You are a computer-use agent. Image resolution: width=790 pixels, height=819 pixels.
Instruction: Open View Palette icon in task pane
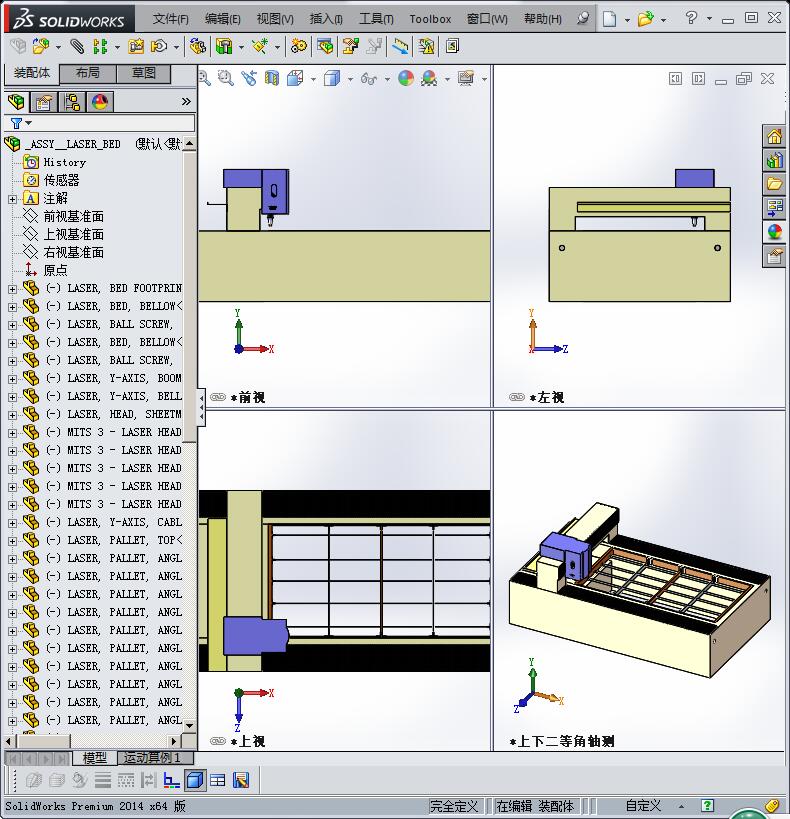(x=774, y=207)
